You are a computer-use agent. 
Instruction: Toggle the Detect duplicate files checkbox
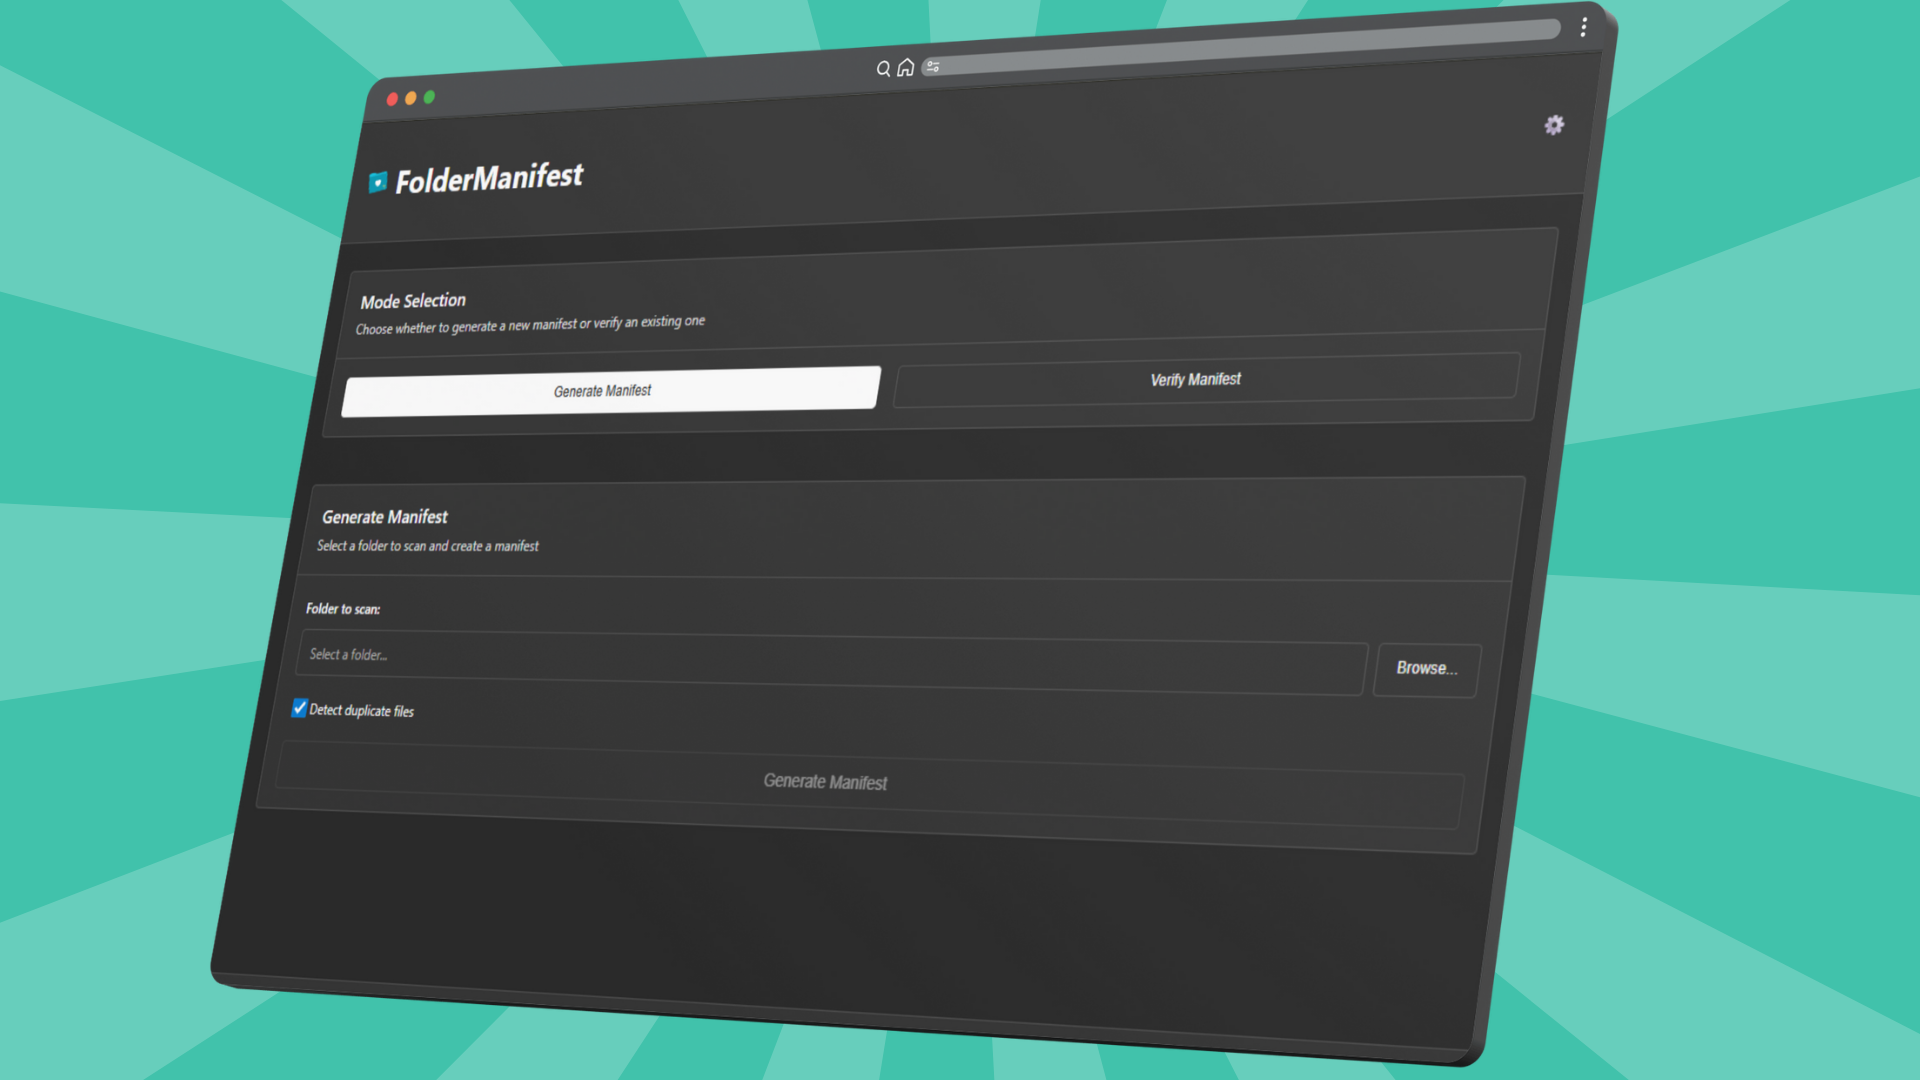pos(299,708)
